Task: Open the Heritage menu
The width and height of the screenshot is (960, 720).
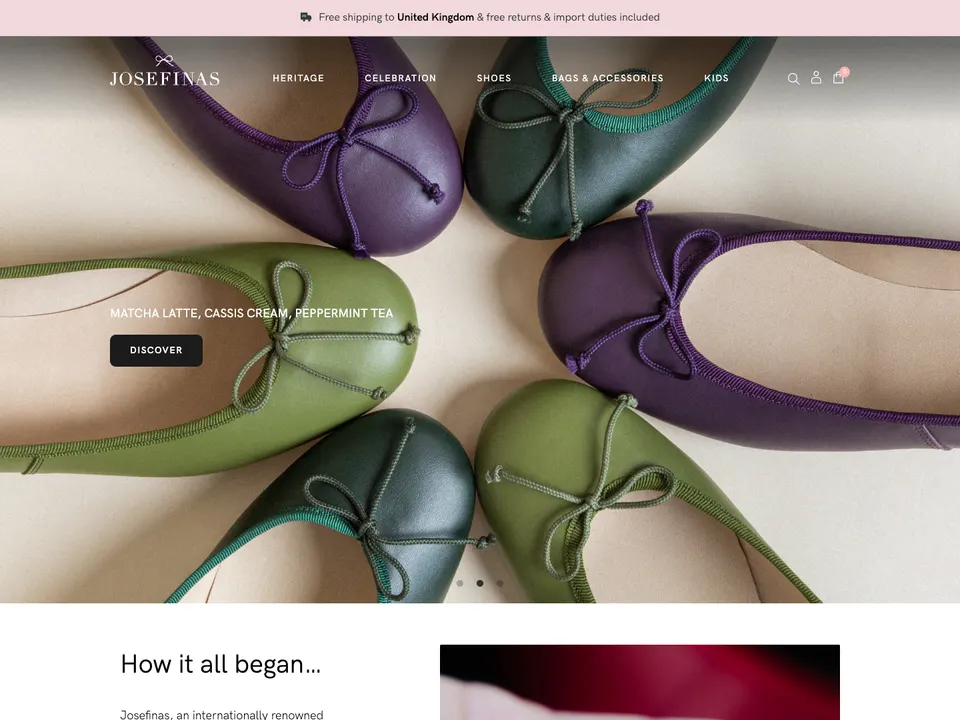Action: (x=298, y=78)
